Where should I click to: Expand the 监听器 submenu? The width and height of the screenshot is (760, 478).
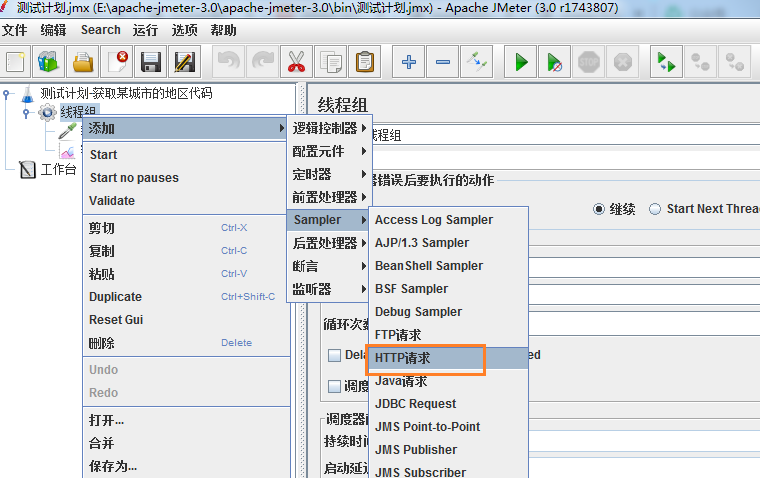330,289
